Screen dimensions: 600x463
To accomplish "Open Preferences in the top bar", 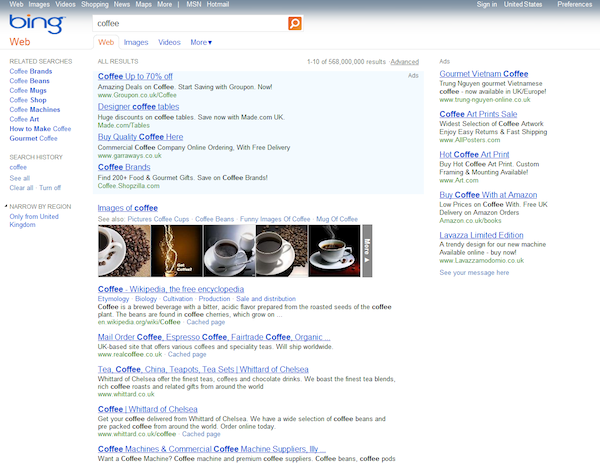I will (x=574, y=5).
